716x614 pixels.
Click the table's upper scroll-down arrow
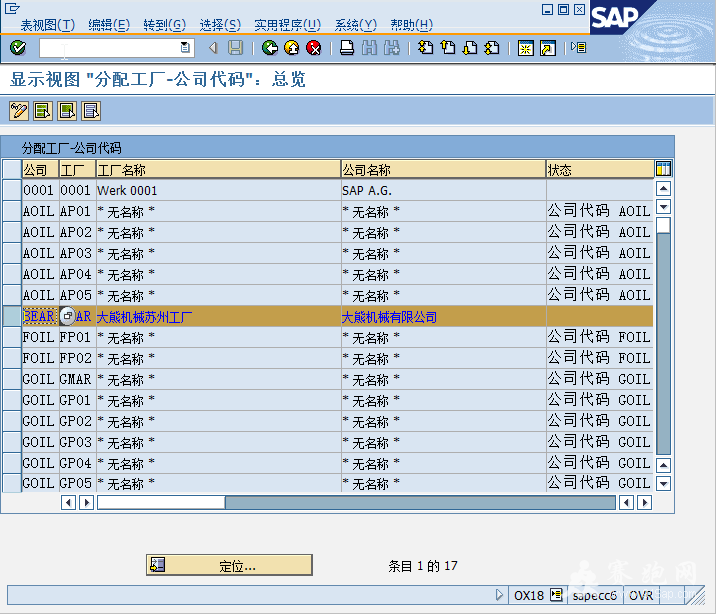click(663, 207)
